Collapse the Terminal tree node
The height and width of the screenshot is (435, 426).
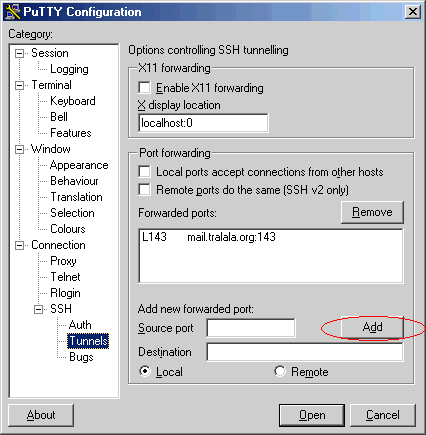click(20, 85)
